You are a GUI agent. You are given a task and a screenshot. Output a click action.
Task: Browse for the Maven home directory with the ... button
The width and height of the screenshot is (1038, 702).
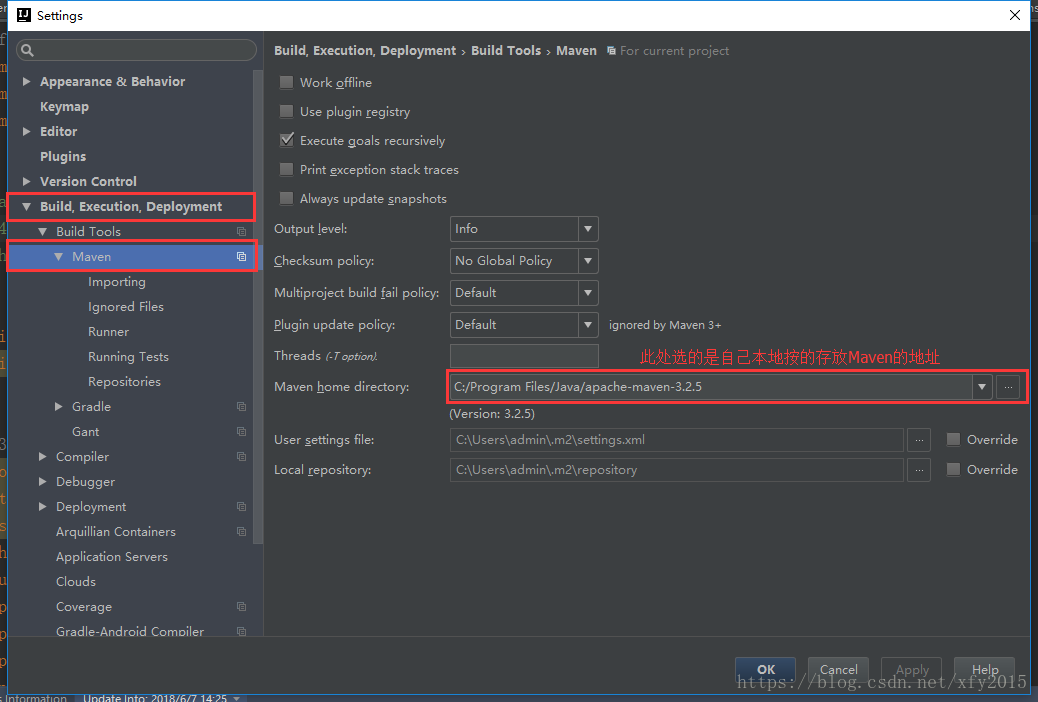pos(1008,387)
